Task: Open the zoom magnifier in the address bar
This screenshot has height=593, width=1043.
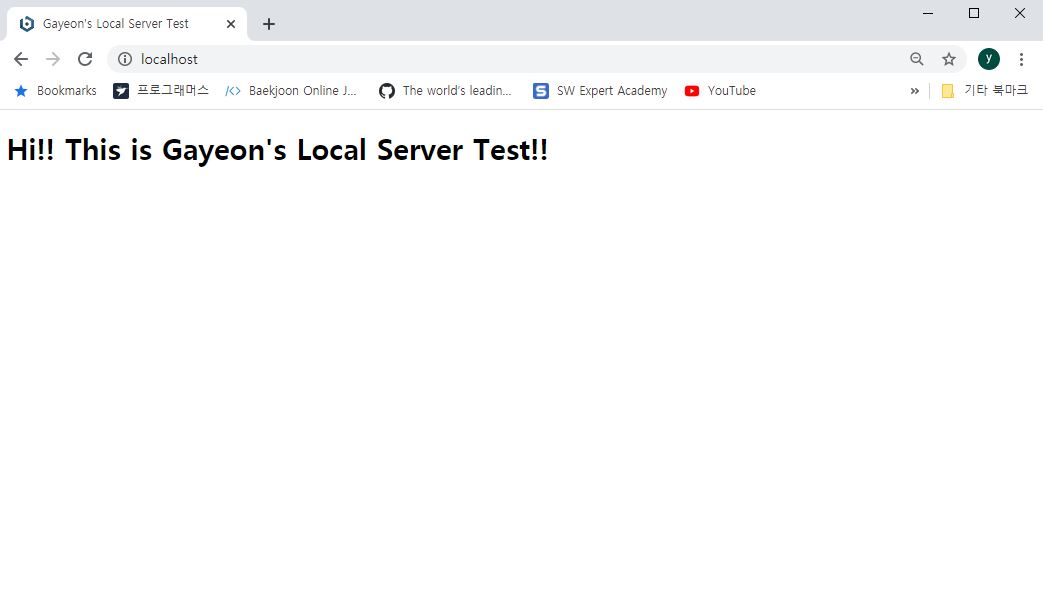Action: point(916,59)
